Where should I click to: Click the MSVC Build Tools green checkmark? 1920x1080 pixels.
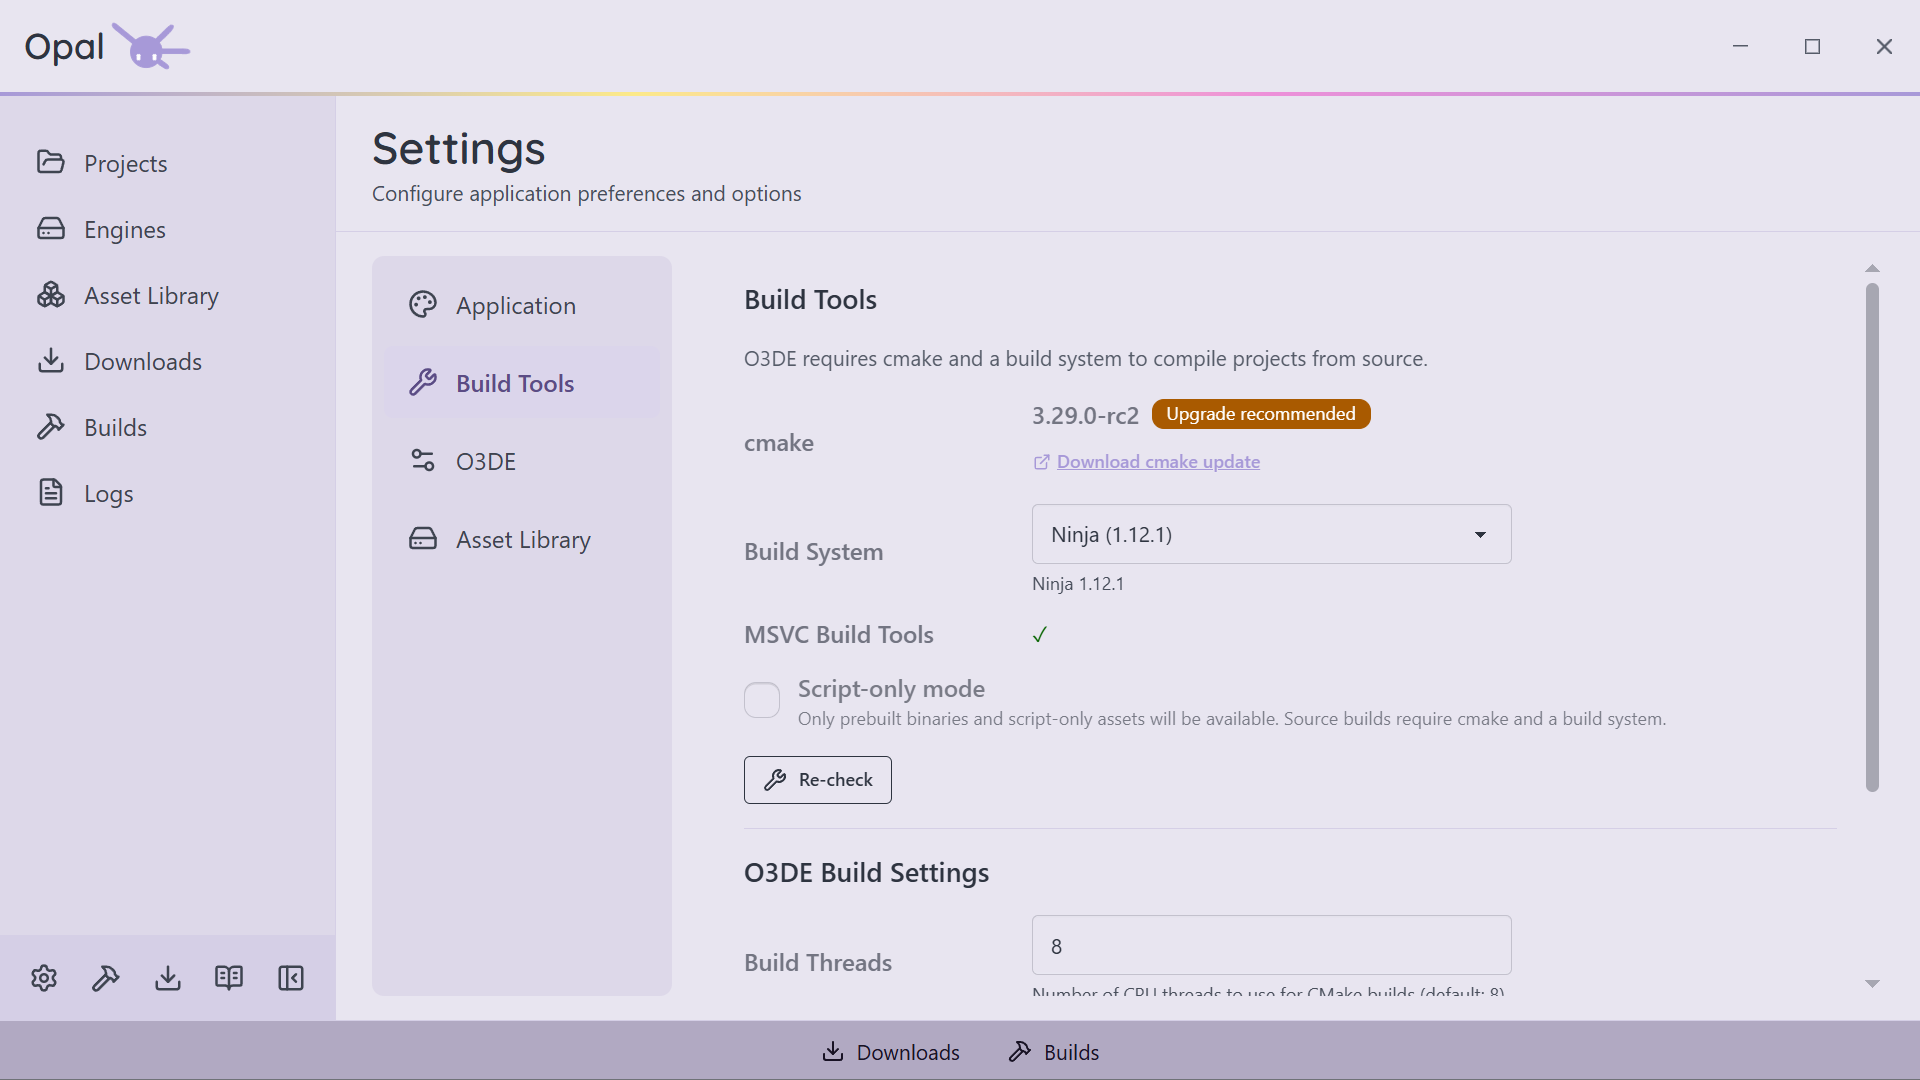(1040, 634)
